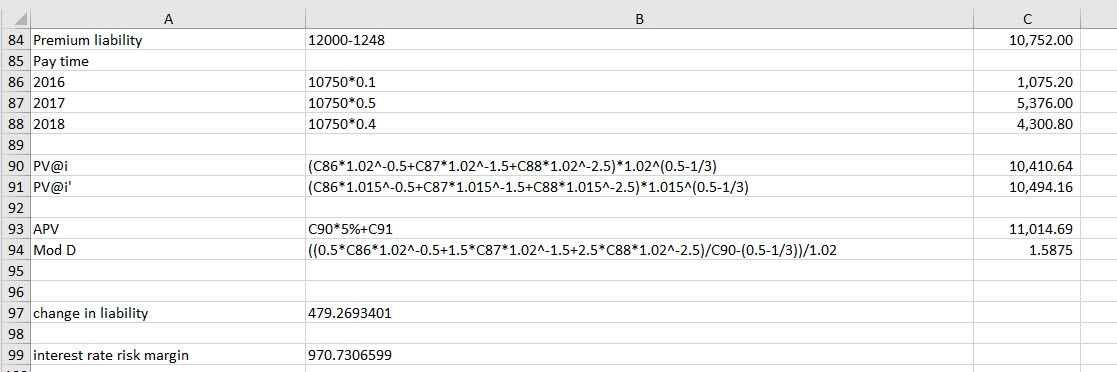The width and height of the screenshot is (1117, 372).
Task: Click the PV@i label cell
Action: 168,166
